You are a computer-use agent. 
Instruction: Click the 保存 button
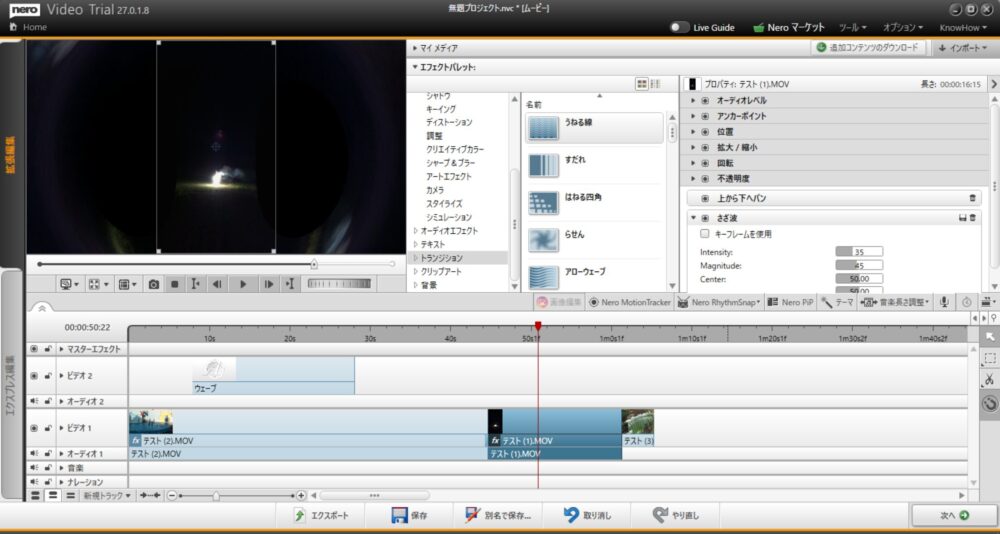[x=409, y=515]
